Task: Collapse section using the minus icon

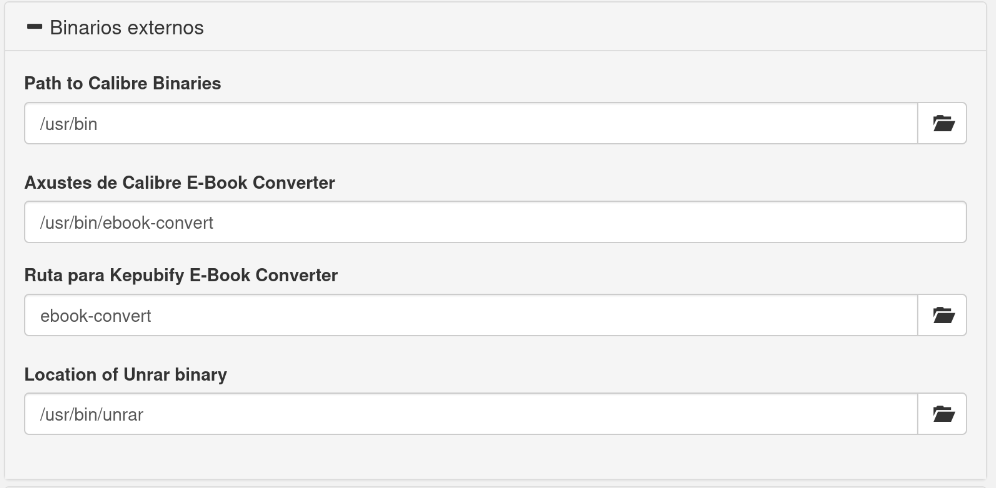Action: (34, 27)
